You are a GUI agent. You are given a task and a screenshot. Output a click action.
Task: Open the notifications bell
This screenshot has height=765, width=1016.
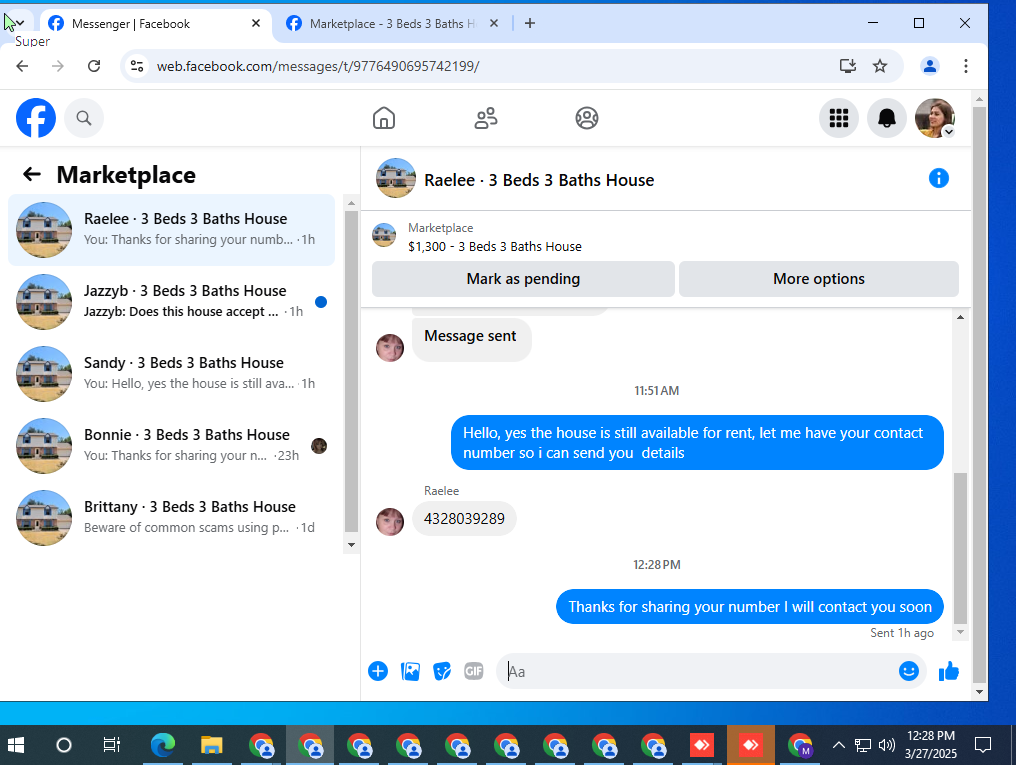[x=886, y=118]
